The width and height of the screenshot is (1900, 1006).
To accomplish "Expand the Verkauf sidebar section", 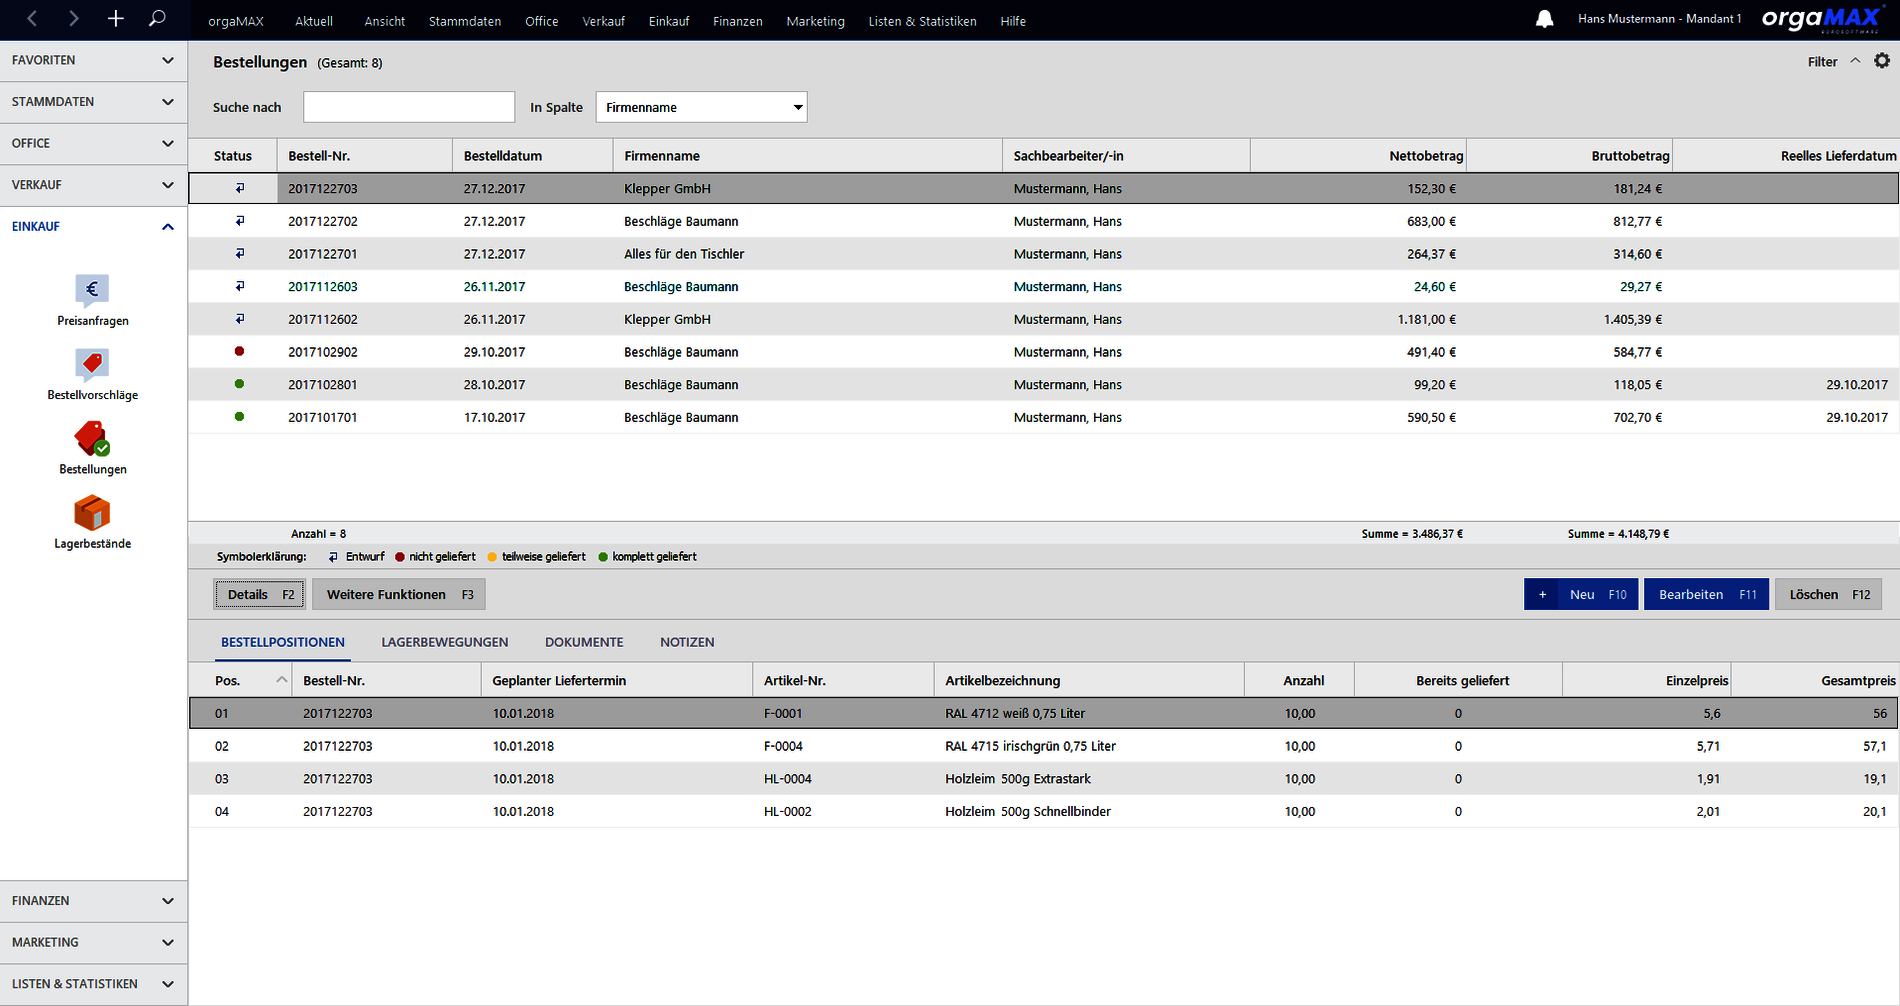I will (93, 185).
